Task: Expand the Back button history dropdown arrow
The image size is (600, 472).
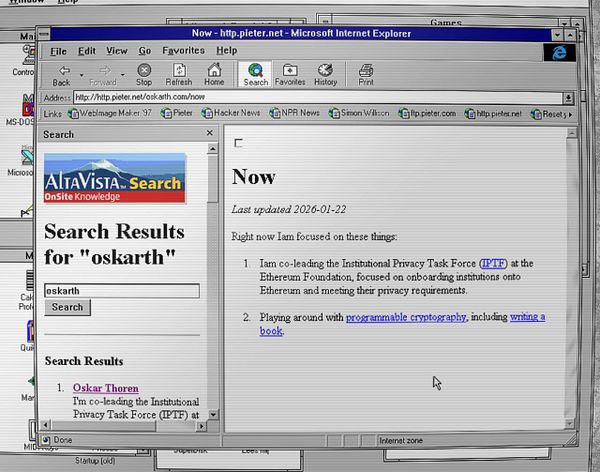Action: click(82, 75)
